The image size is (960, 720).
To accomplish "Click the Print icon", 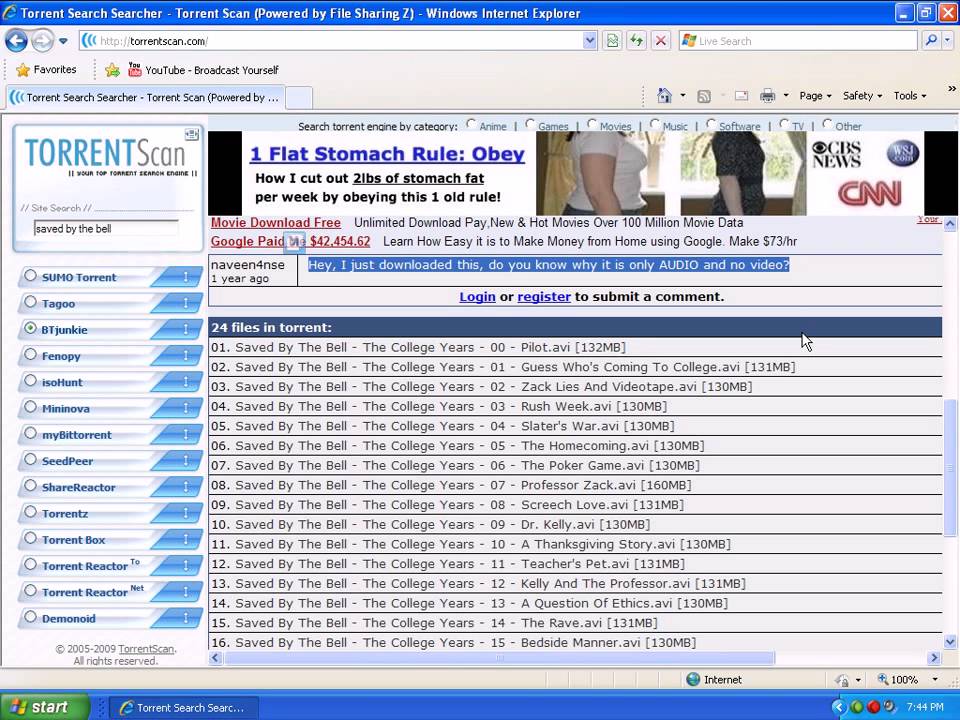I will tap(767, 96).
